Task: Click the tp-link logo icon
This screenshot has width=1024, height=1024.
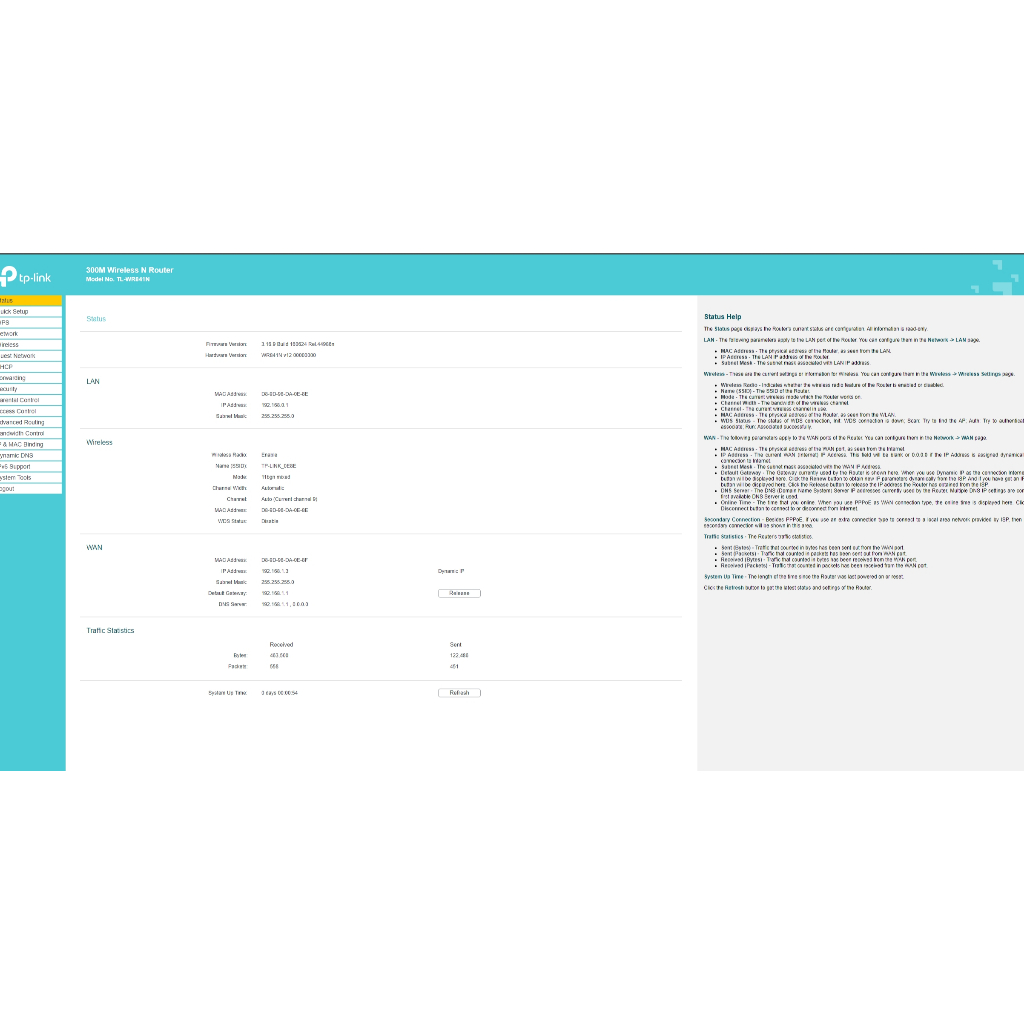Action: (8, 276)
